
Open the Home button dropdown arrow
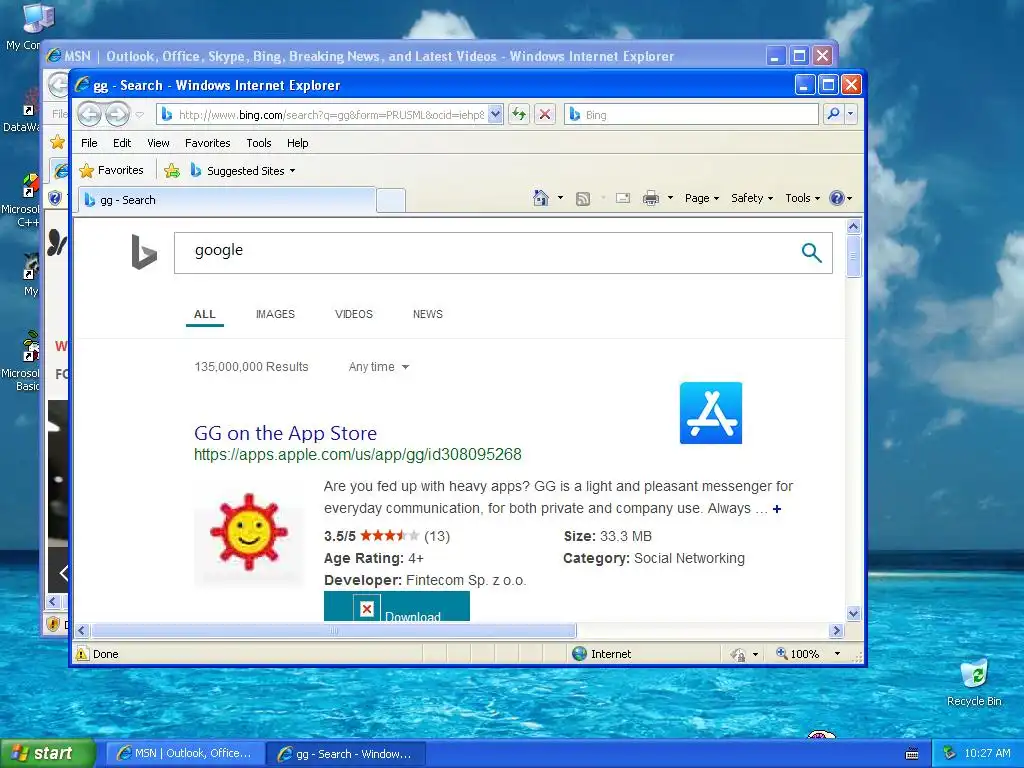point(560,198)
